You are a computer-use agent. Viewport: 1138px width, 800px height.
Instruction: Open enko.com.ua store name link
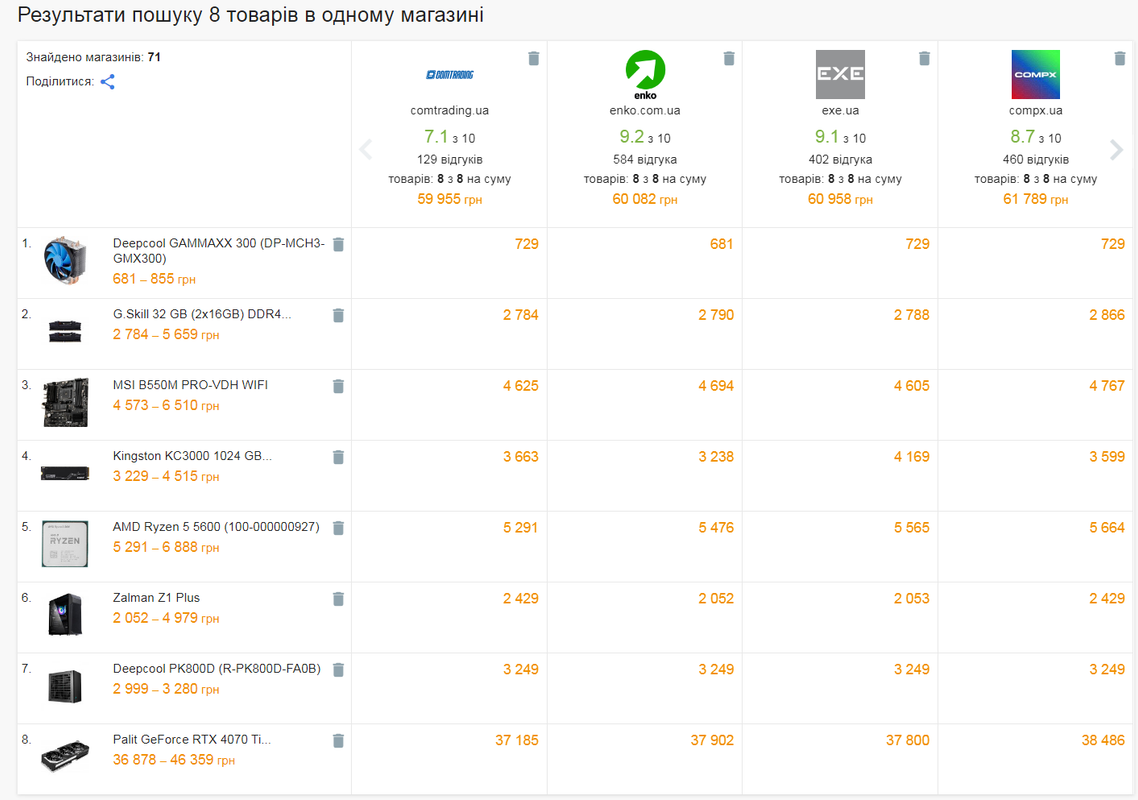(645, 110)
